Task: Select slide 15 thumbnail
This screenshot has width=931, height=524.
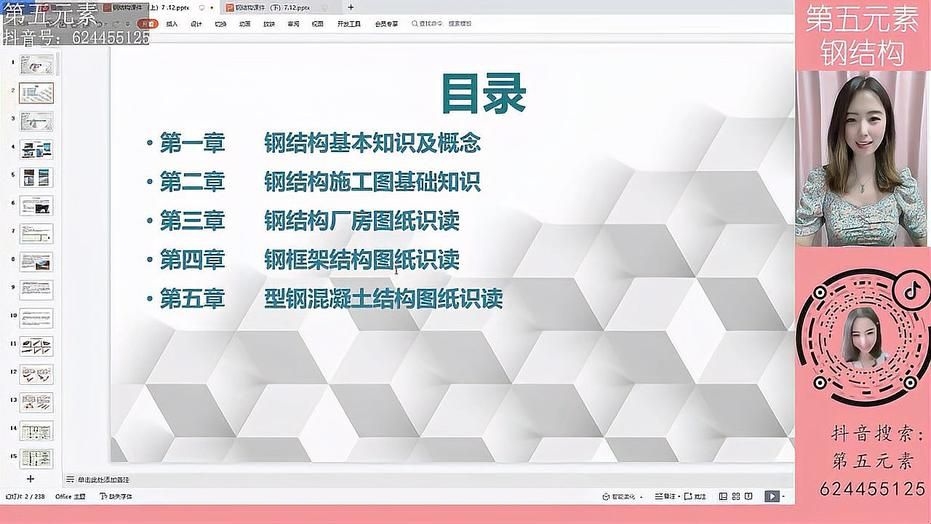Action: click(x=37, y=459)
